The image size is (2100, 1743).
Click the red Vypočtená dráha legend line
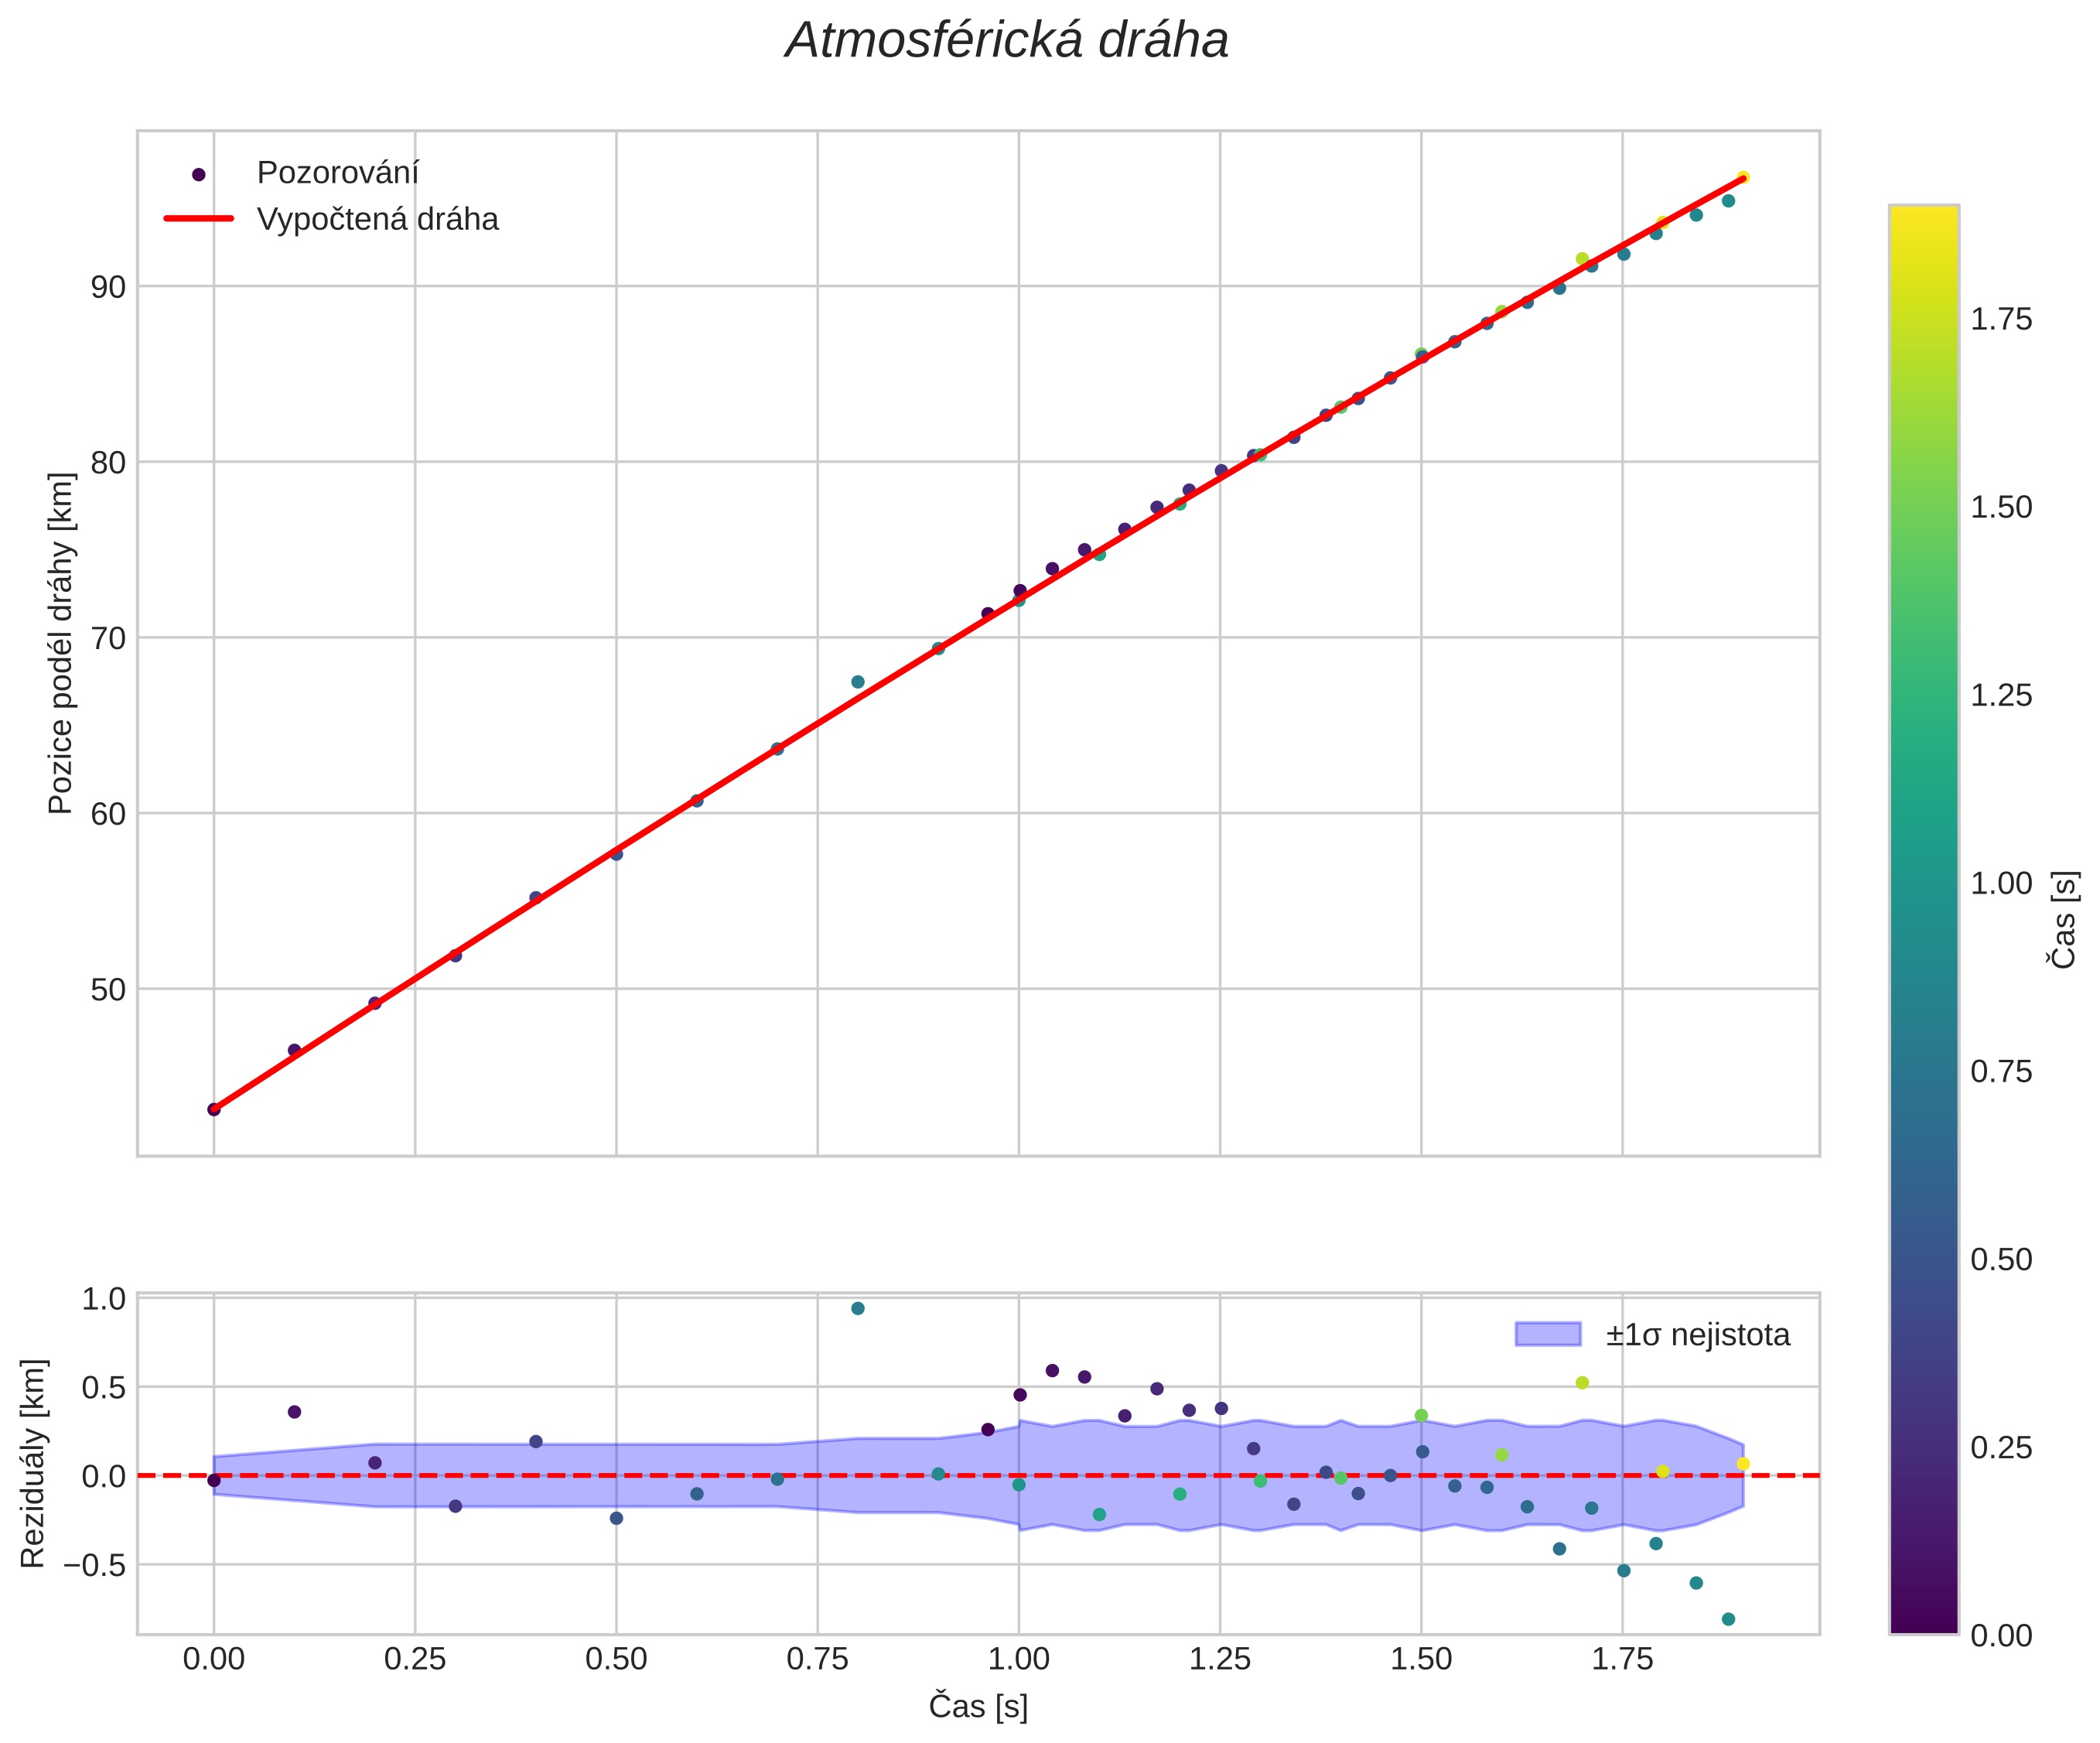pyautogui.click(x=198, y=218)
